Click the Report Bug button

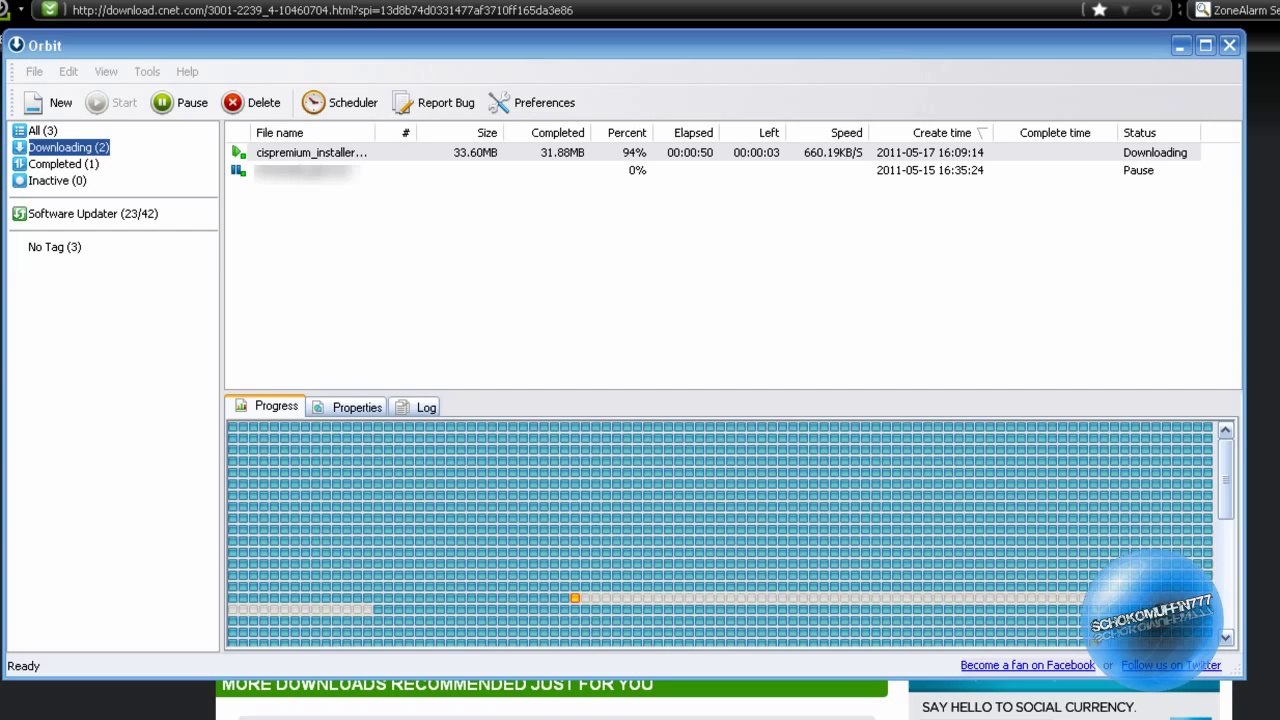tap(433, 103)
